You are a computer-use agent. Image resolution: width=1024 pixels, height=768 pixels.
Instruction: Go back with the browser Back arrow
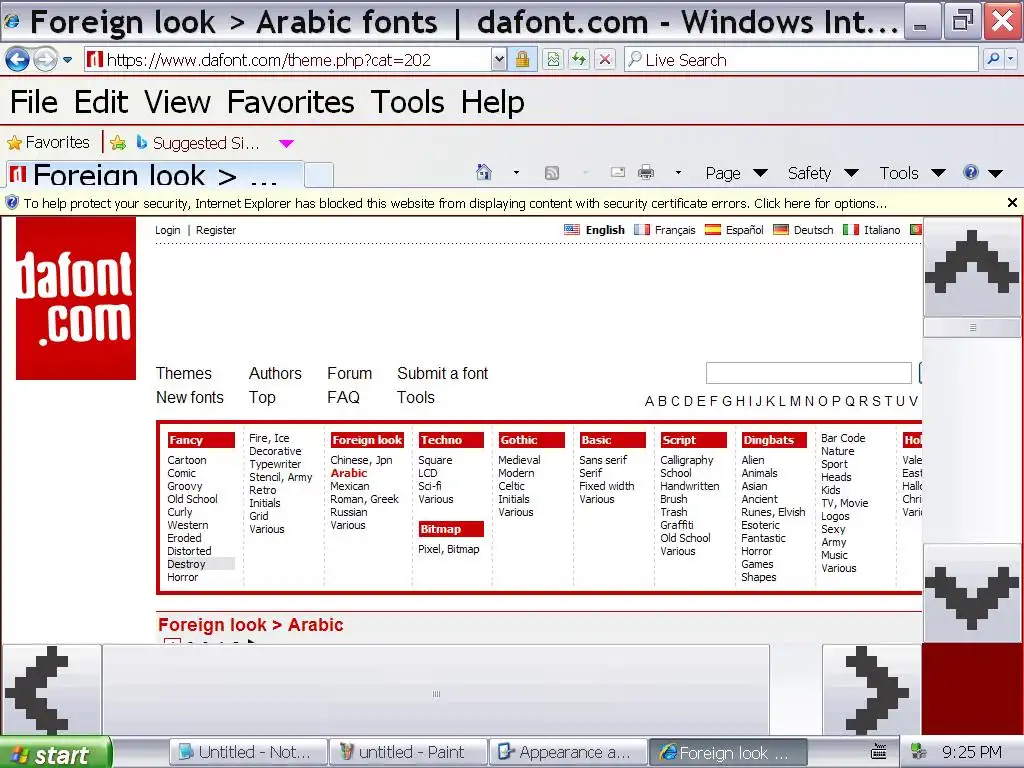click(18, 60)
